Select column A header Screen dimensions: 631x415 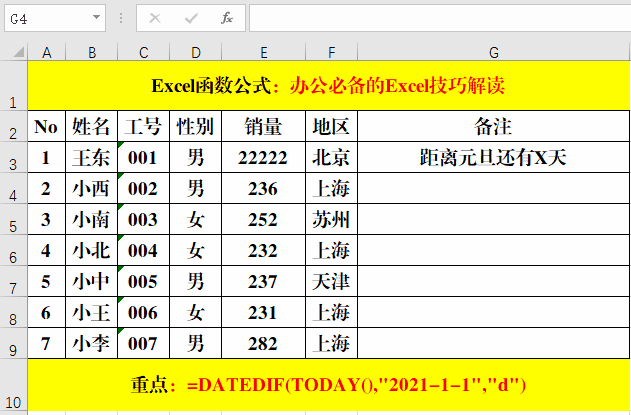47,52
